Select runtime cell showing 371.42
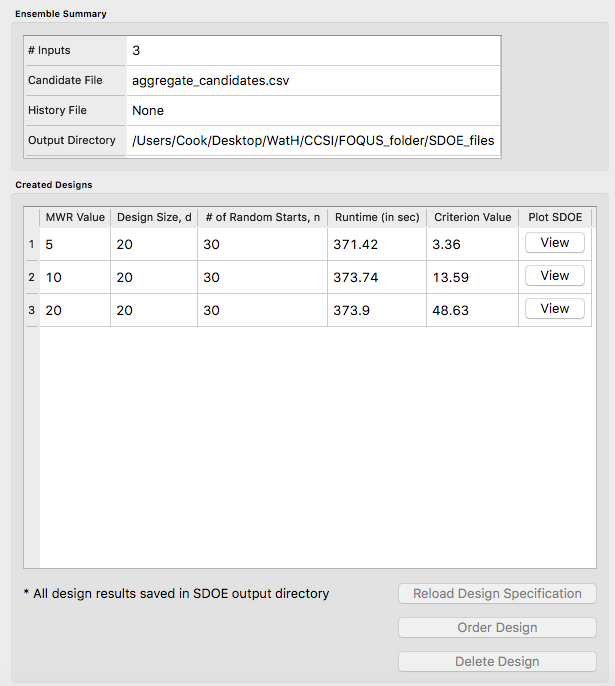Viewport: 615px width, 686px height. pos(377,244)
